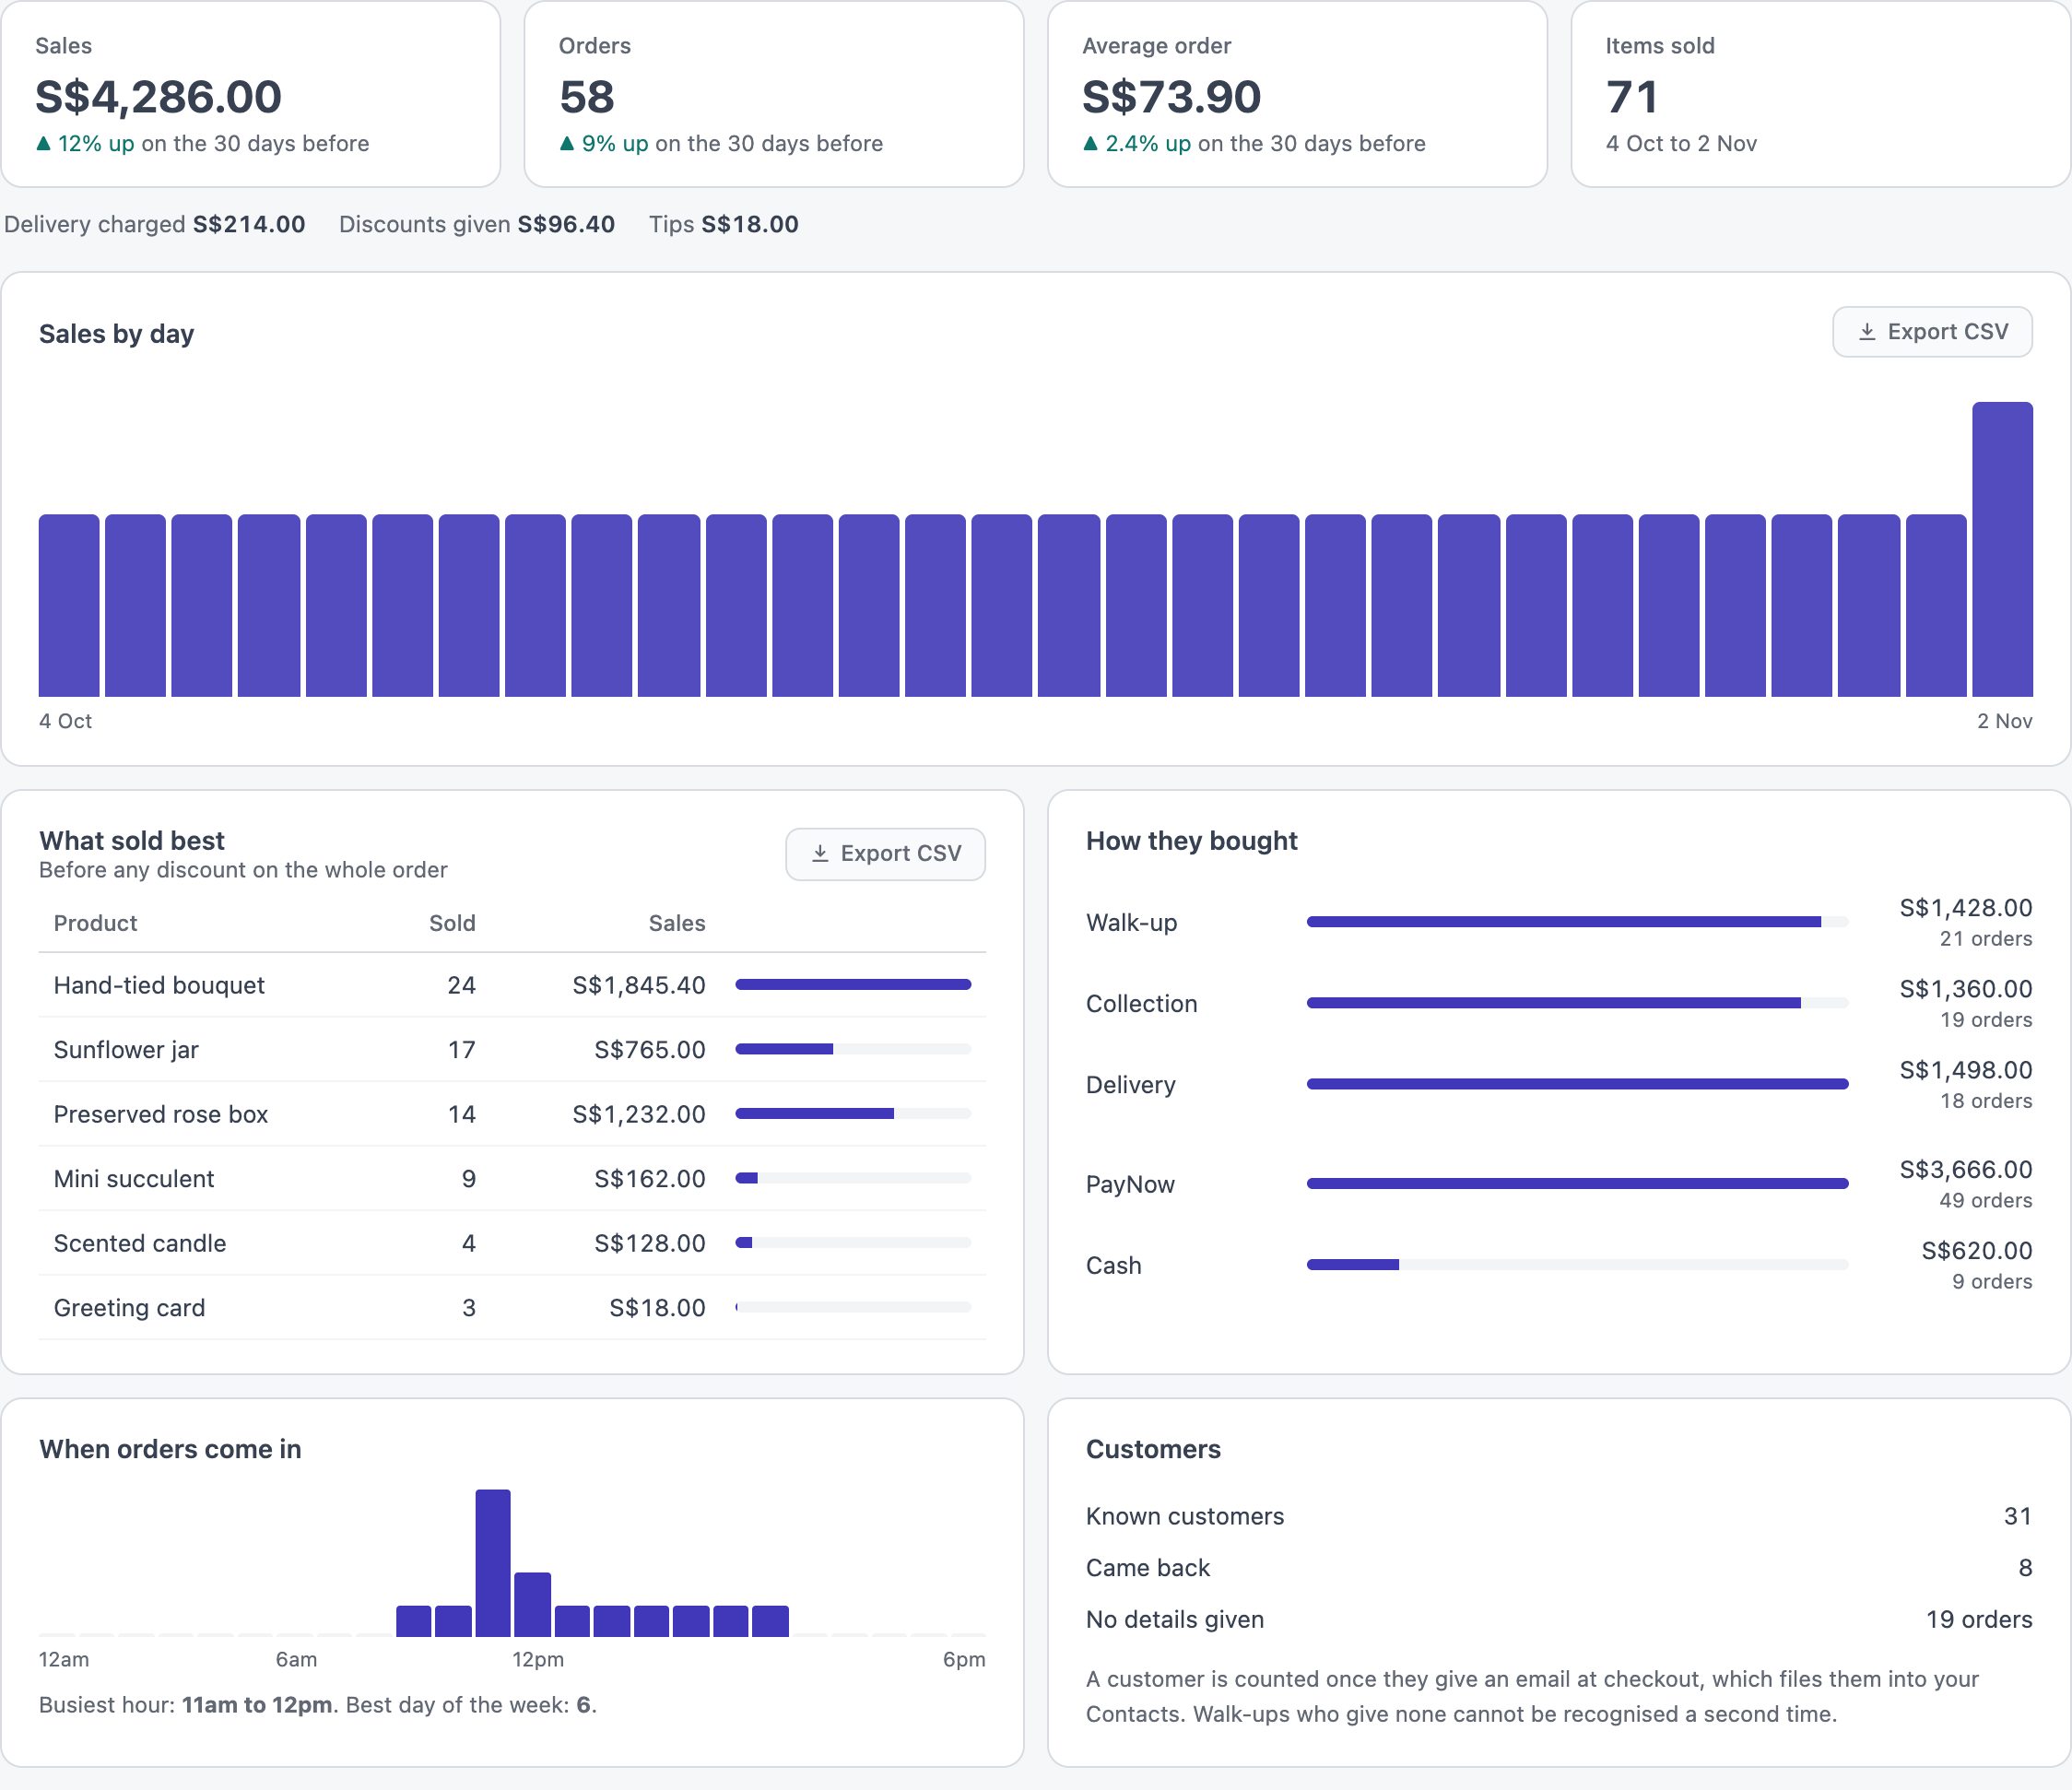Sort by the Product column header
The image size is (2072, 1790).
[x=95, y=923]
